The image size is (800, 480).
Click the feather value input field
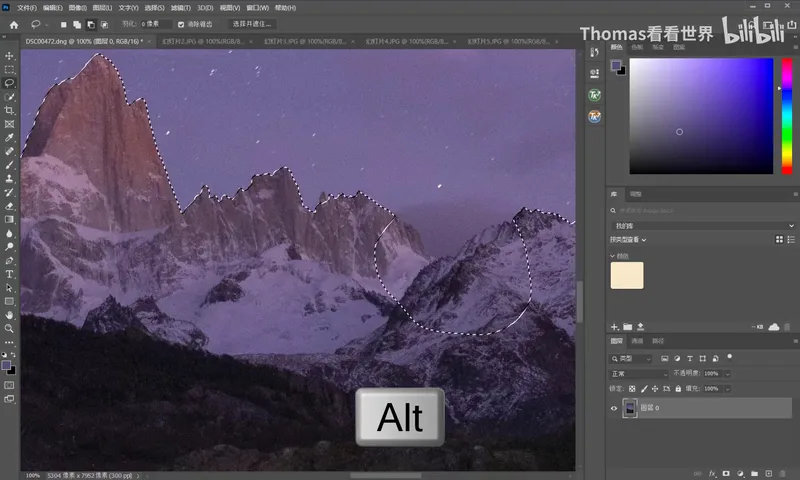pyautogui.click(x=155, y=24)
